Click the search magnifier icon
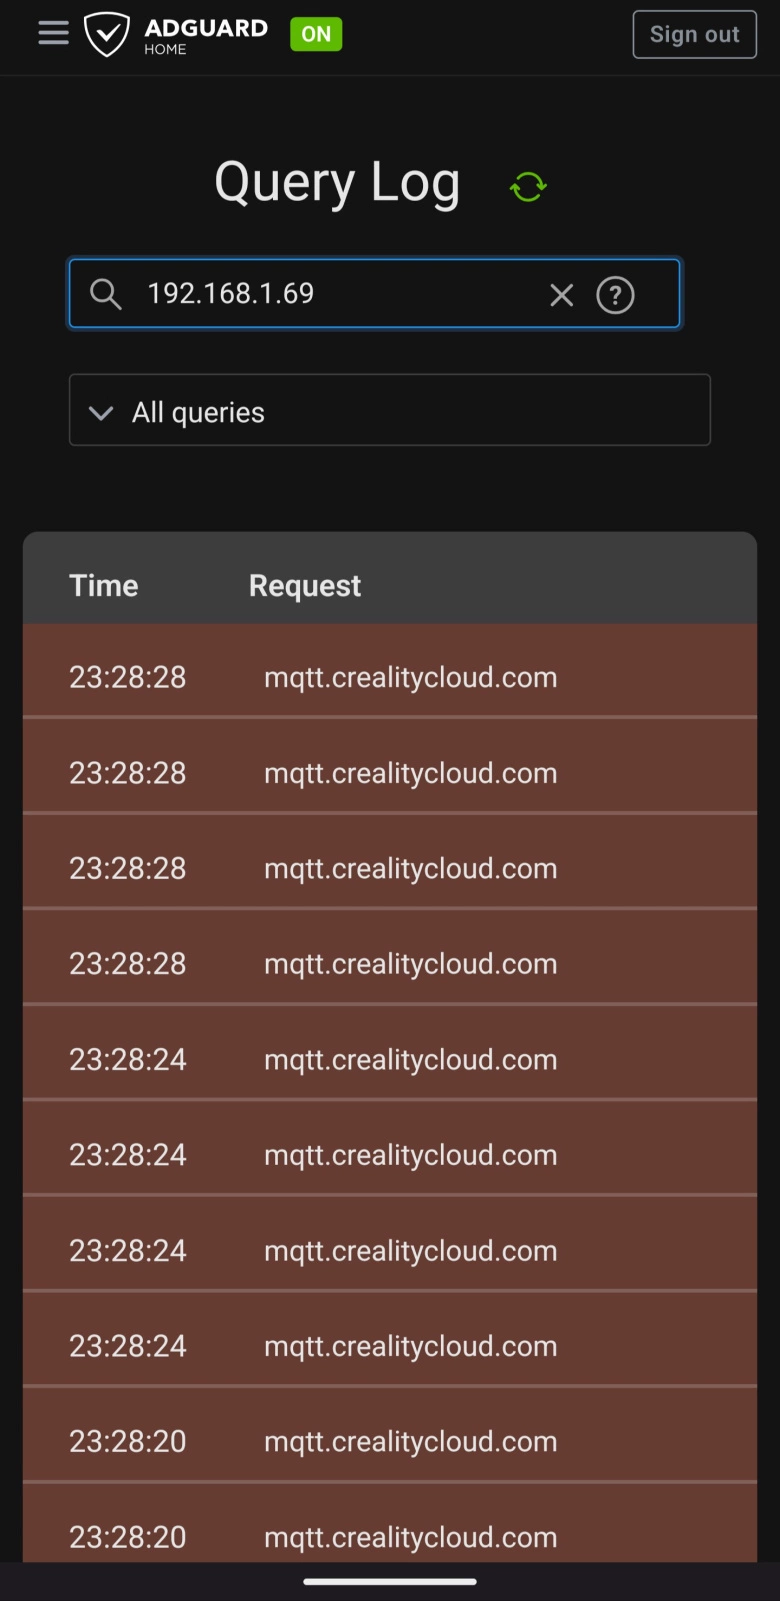The height and width of the screenshot is (1601, 780). 105,294
